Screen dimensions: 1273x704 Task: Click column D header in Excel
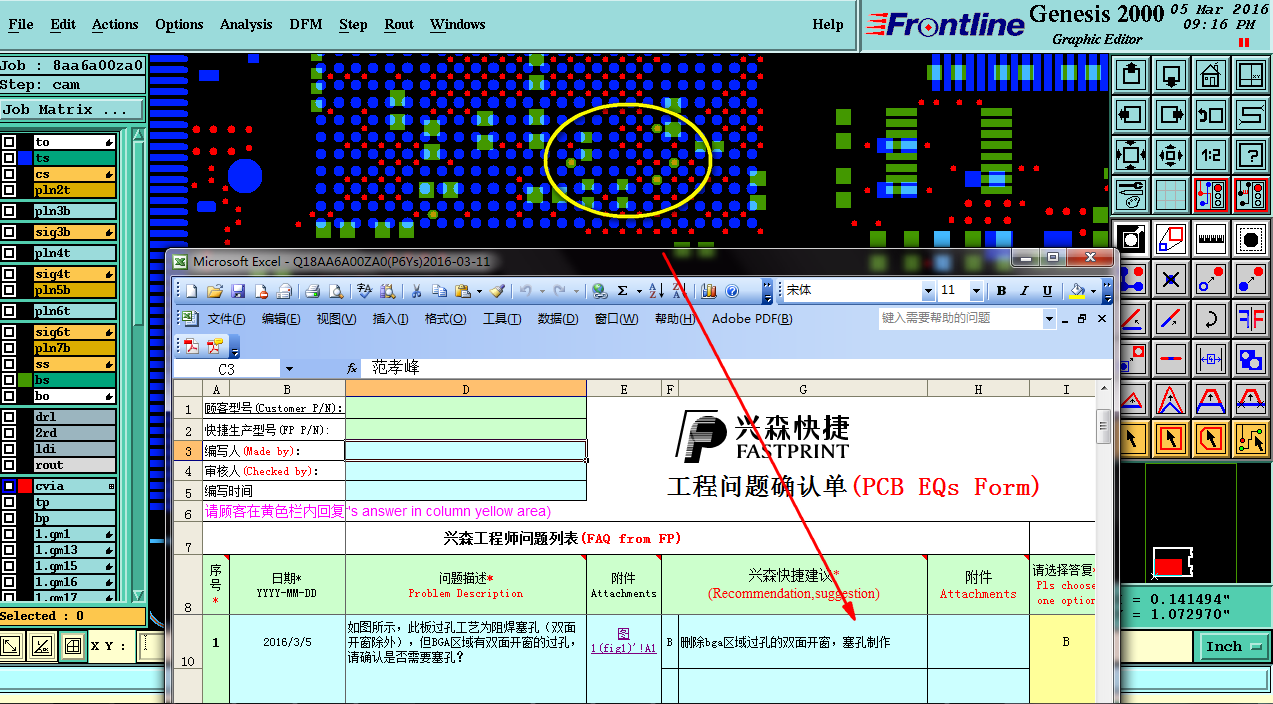pos(466,388)
